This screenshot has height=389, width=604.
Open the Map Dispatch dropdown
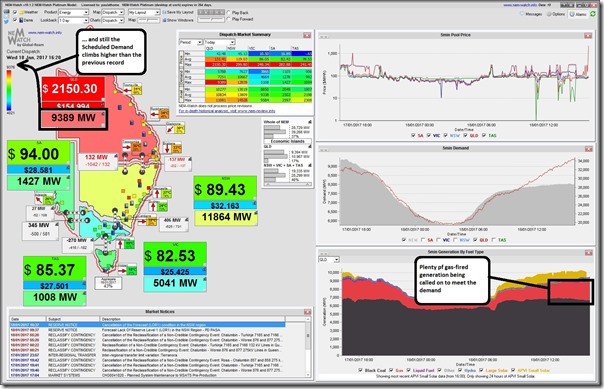coord(112,12)
